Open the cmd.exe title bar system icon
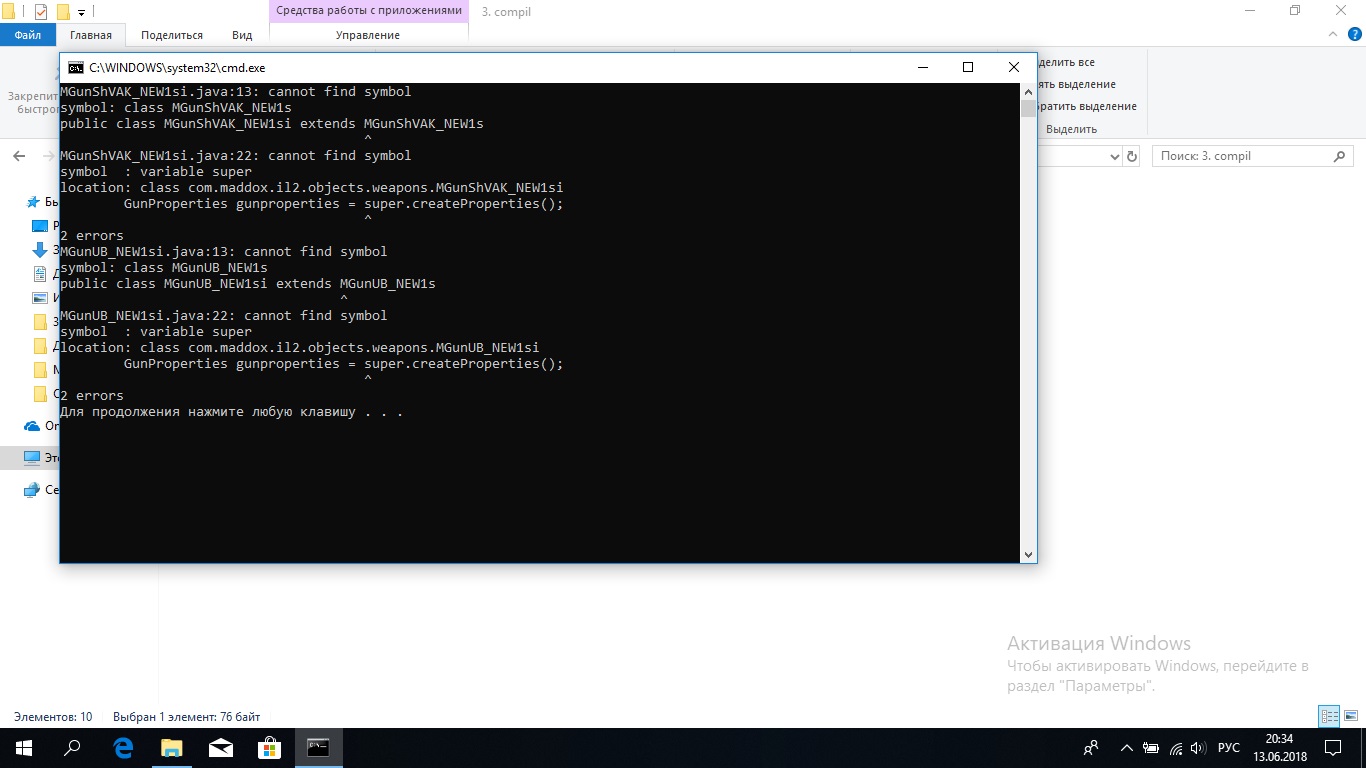Screen dimensions: 1366x768 pos(75,67)
